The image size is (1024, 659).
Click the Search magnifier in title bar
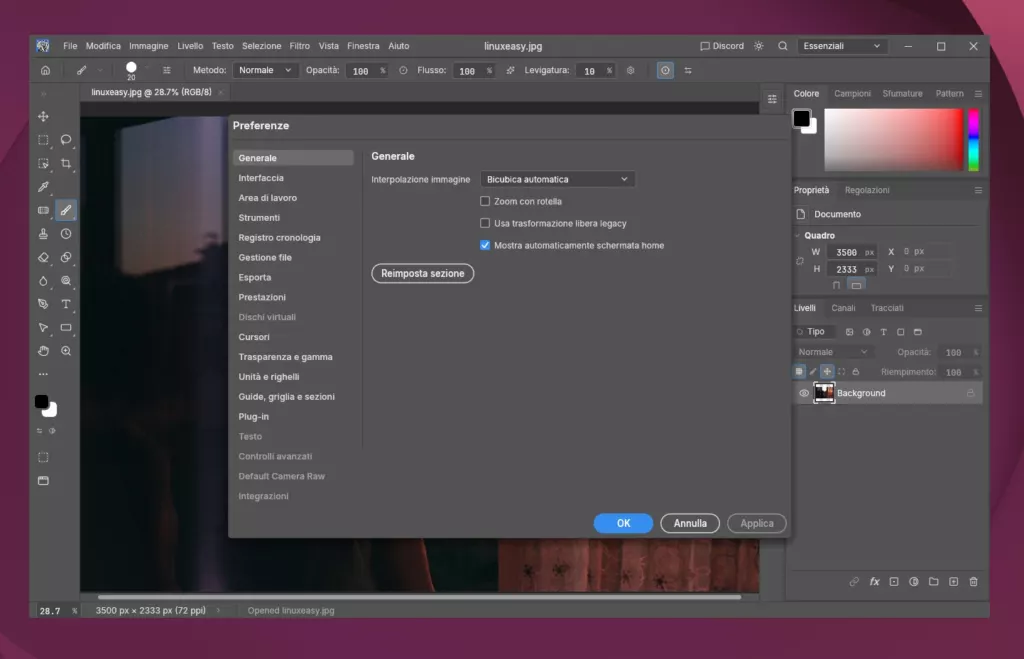[782, 46]
